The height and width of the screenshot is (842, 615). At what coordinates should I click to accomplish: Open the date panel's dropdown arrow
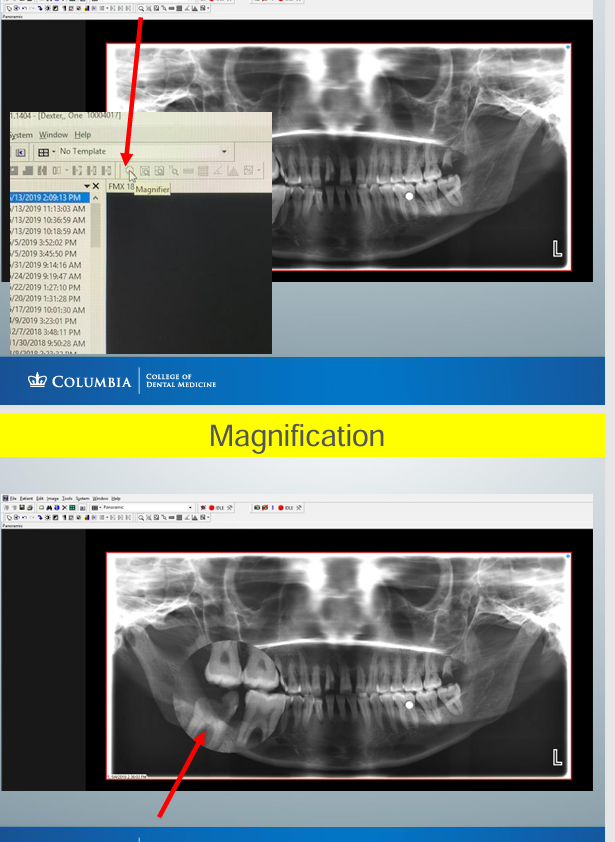tap(87, 186)
